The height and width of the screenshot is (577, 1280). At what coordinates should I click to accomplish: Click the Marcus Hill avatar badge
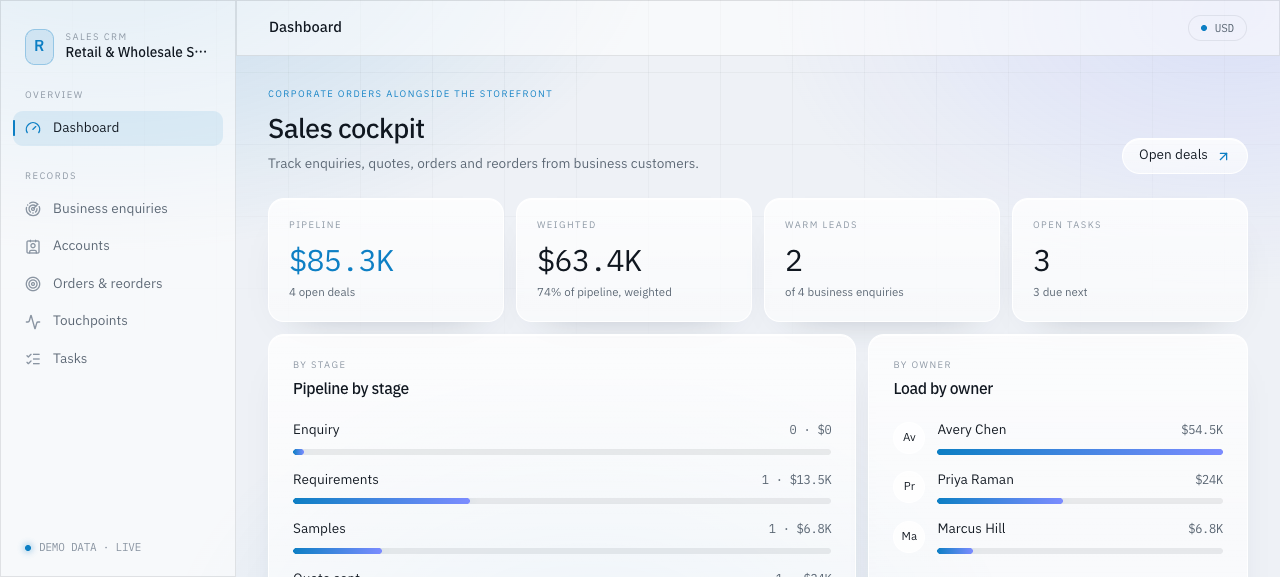click(x=909, y=536)
